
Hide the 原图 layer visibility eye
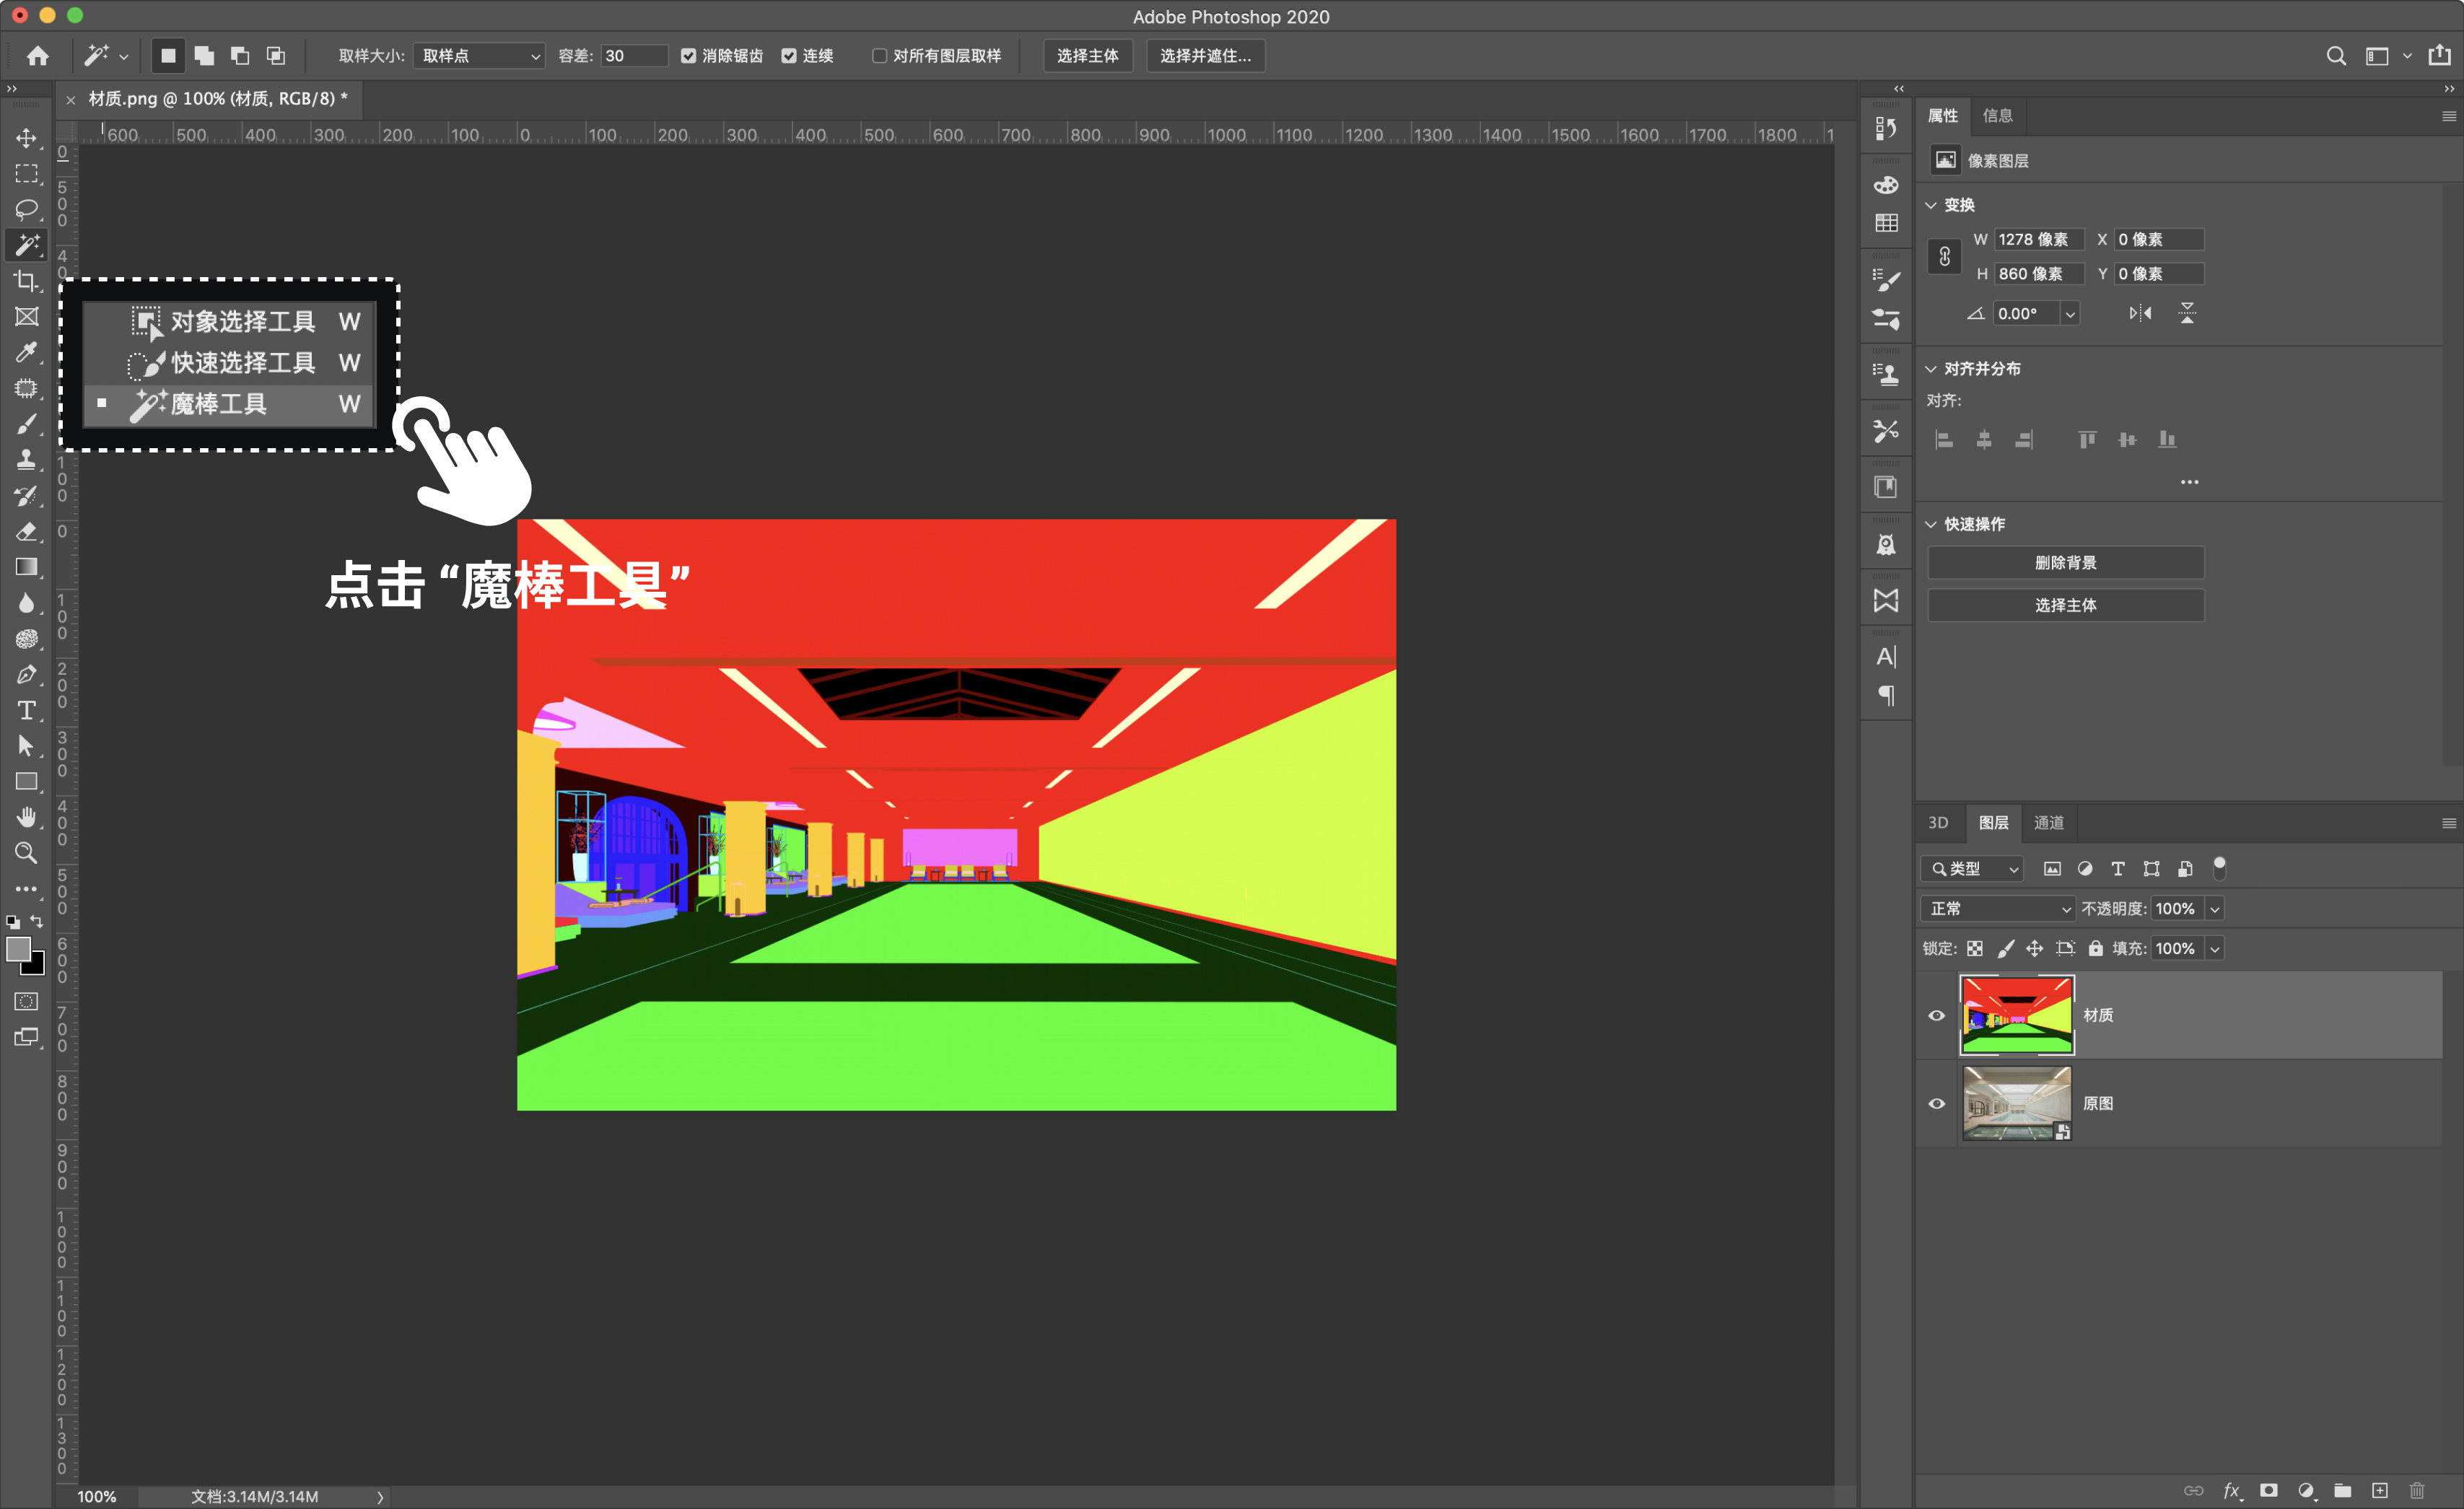[x=1936, y=1103]
